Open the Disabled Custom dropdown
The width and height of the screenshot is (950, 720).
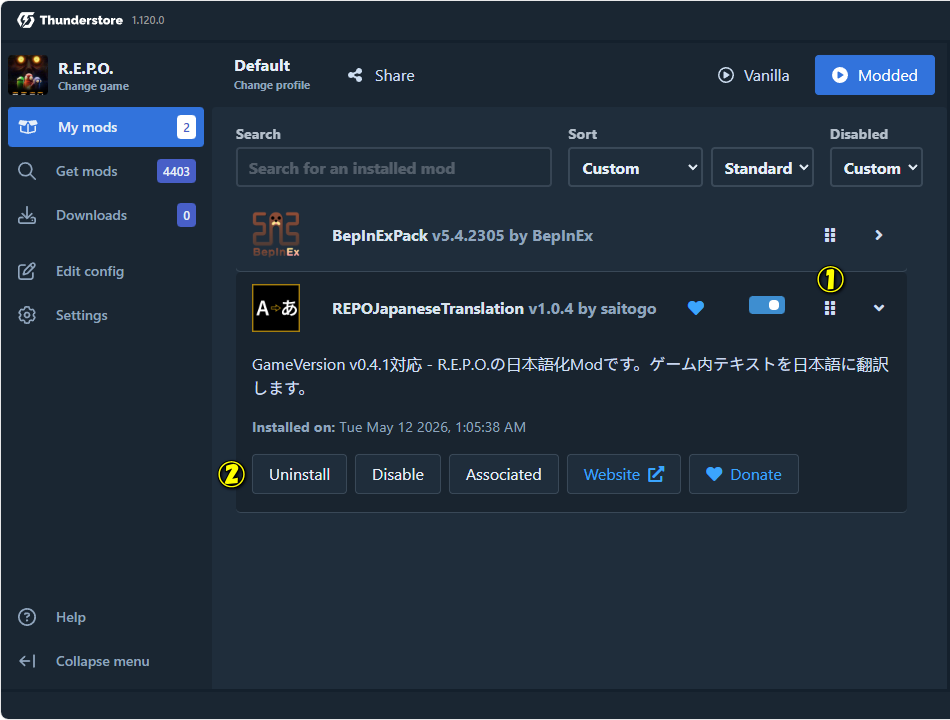point(876,167)
